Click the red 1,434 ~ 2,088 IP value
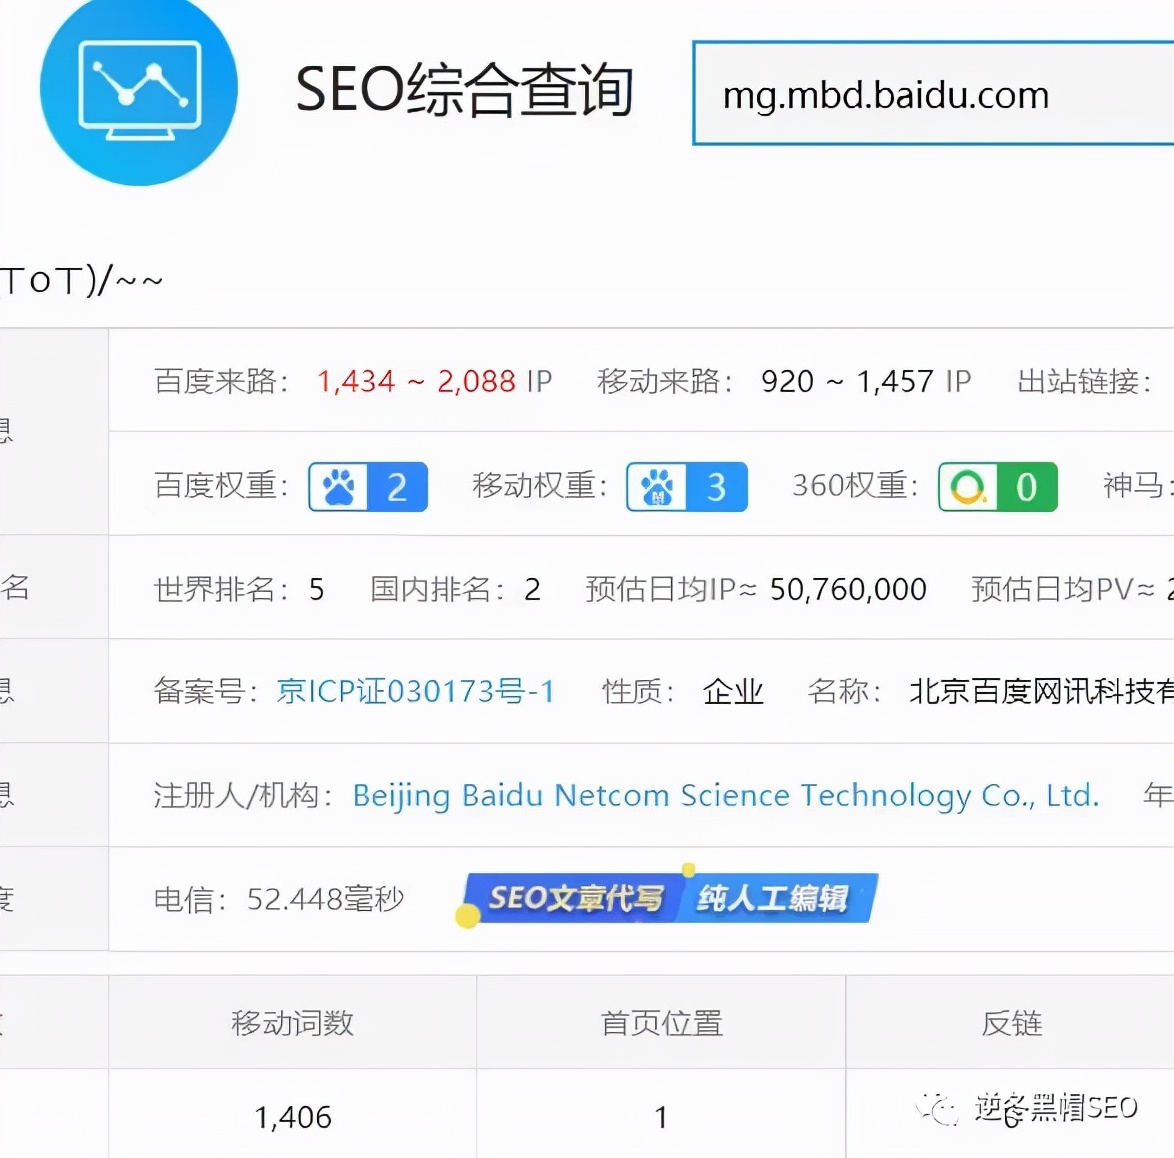The height and width of the screenshot is (1158, 1174). coord(417,381)
